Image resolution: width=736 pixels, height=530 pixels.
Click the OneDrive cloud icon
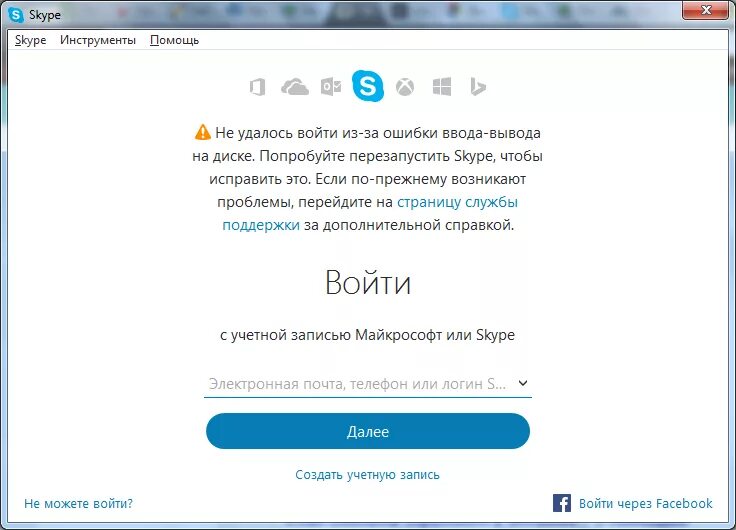(295, 87)
